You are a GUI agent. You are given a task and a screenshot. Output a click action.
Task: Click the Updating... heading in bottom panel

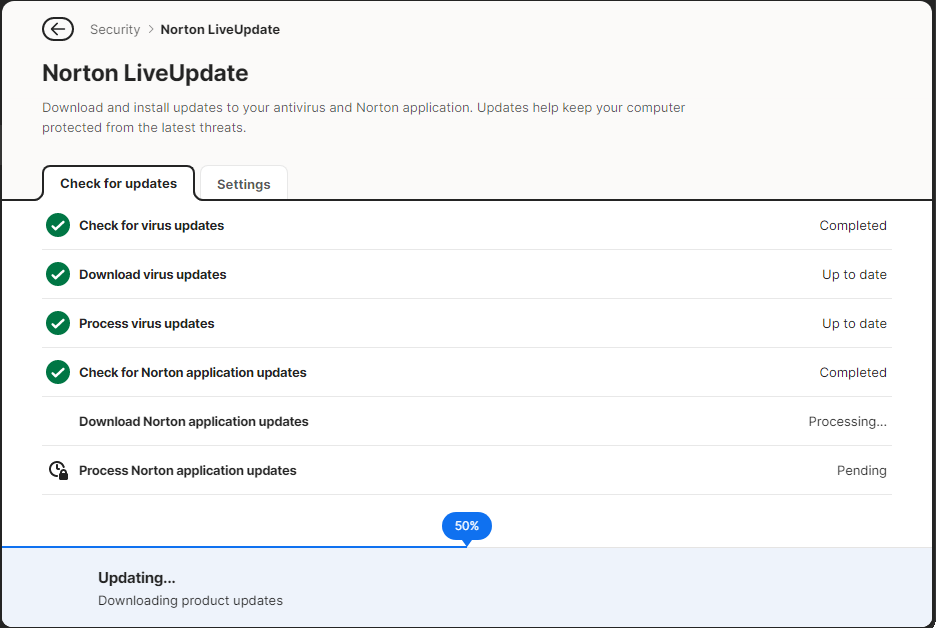[x=137, y=578]
